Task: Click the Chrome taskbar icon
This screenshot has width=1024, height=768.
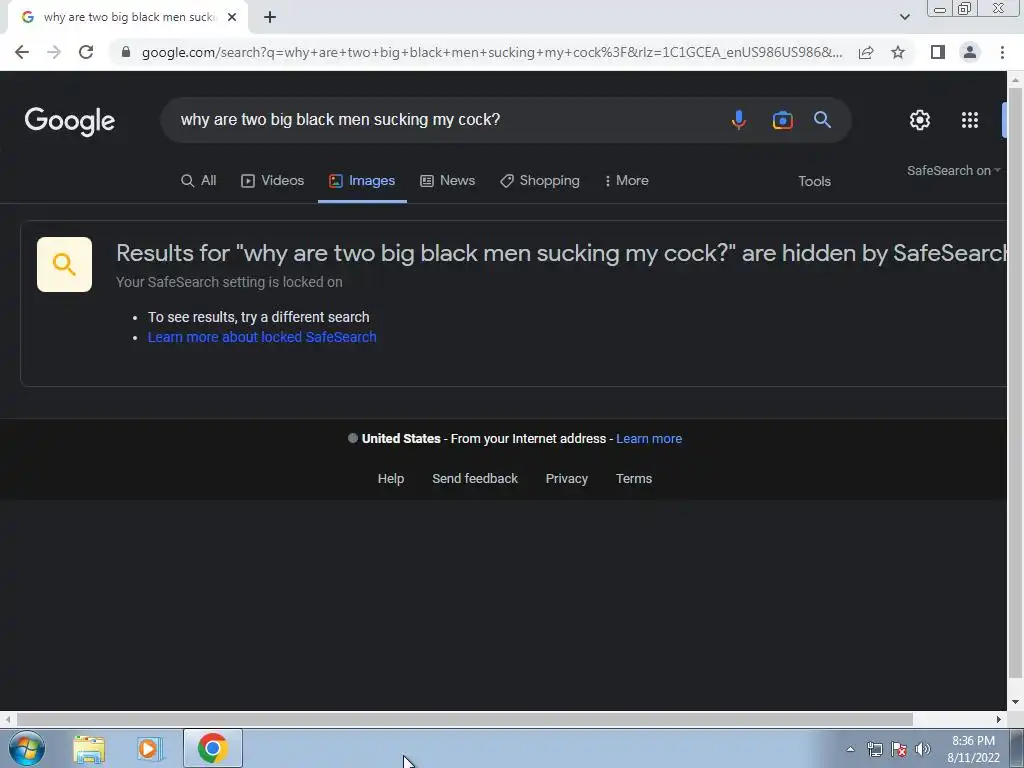Action: click(x=212, y=748)
